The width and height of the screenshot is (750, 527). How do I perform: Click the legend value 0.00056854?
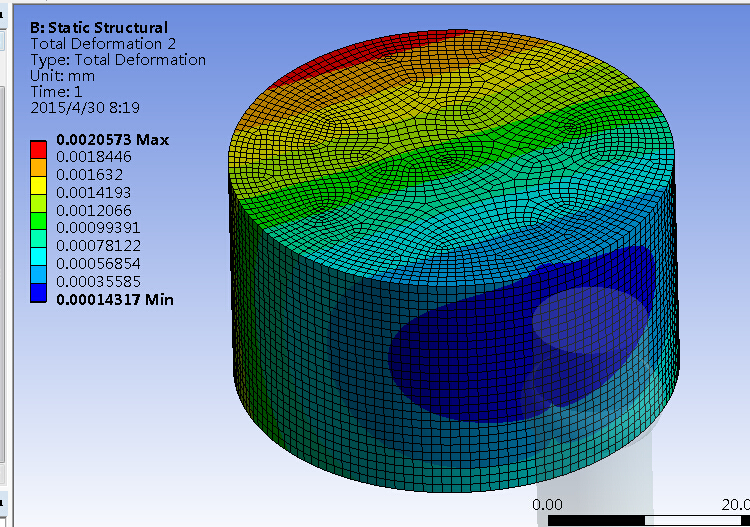point(98,264)
